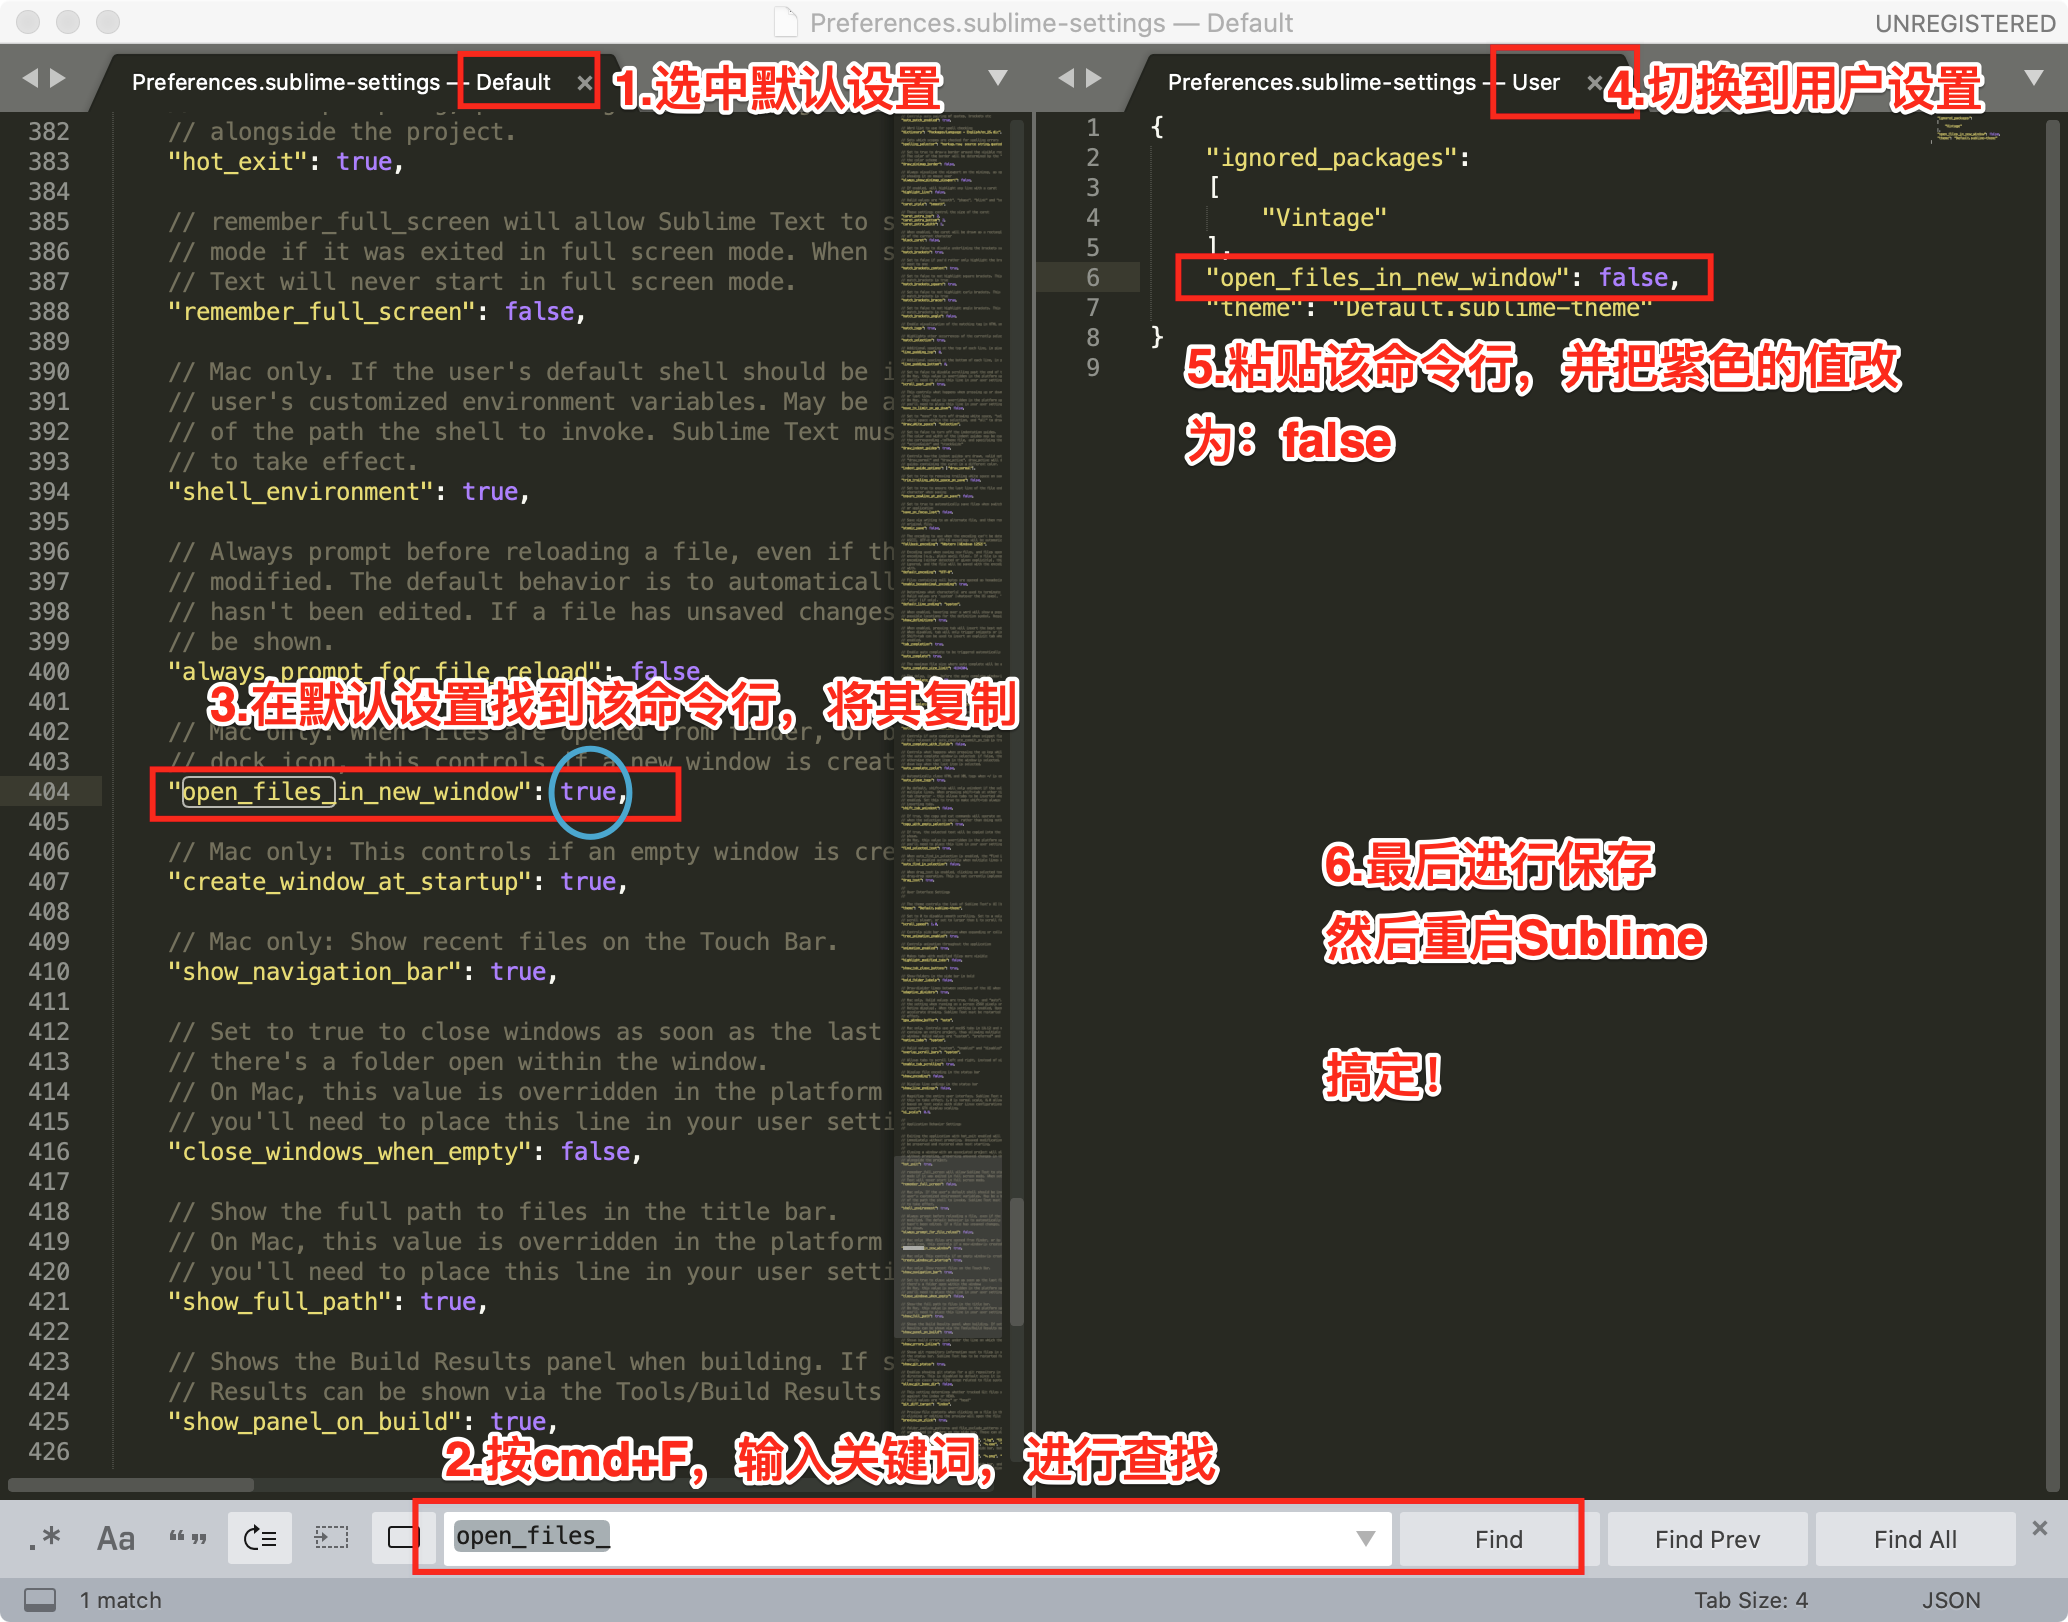Click the "theme" line in User settings
2068x1622 pixels.
click(x=1429, y=308)
